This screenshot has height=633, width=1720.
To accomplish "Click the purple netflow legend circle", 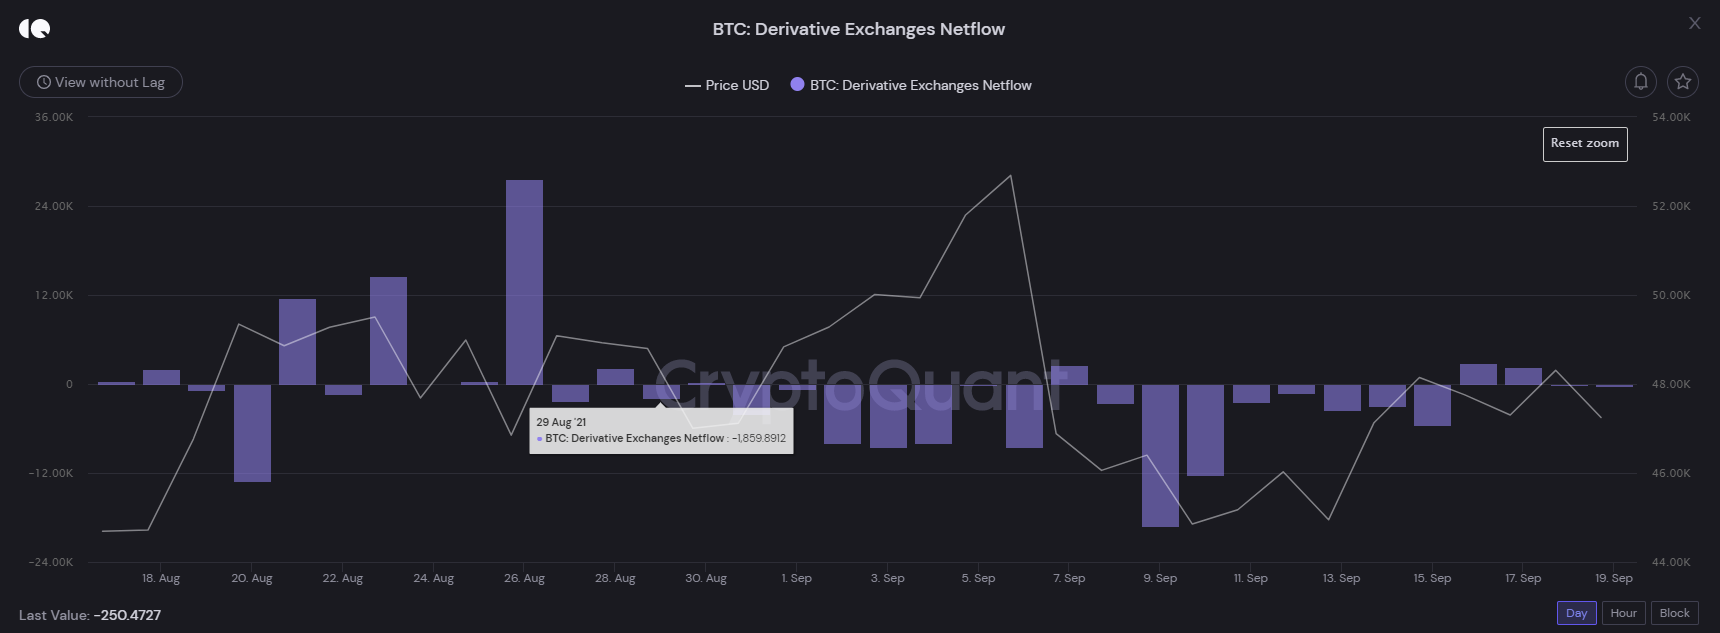I will click(797, 85).
